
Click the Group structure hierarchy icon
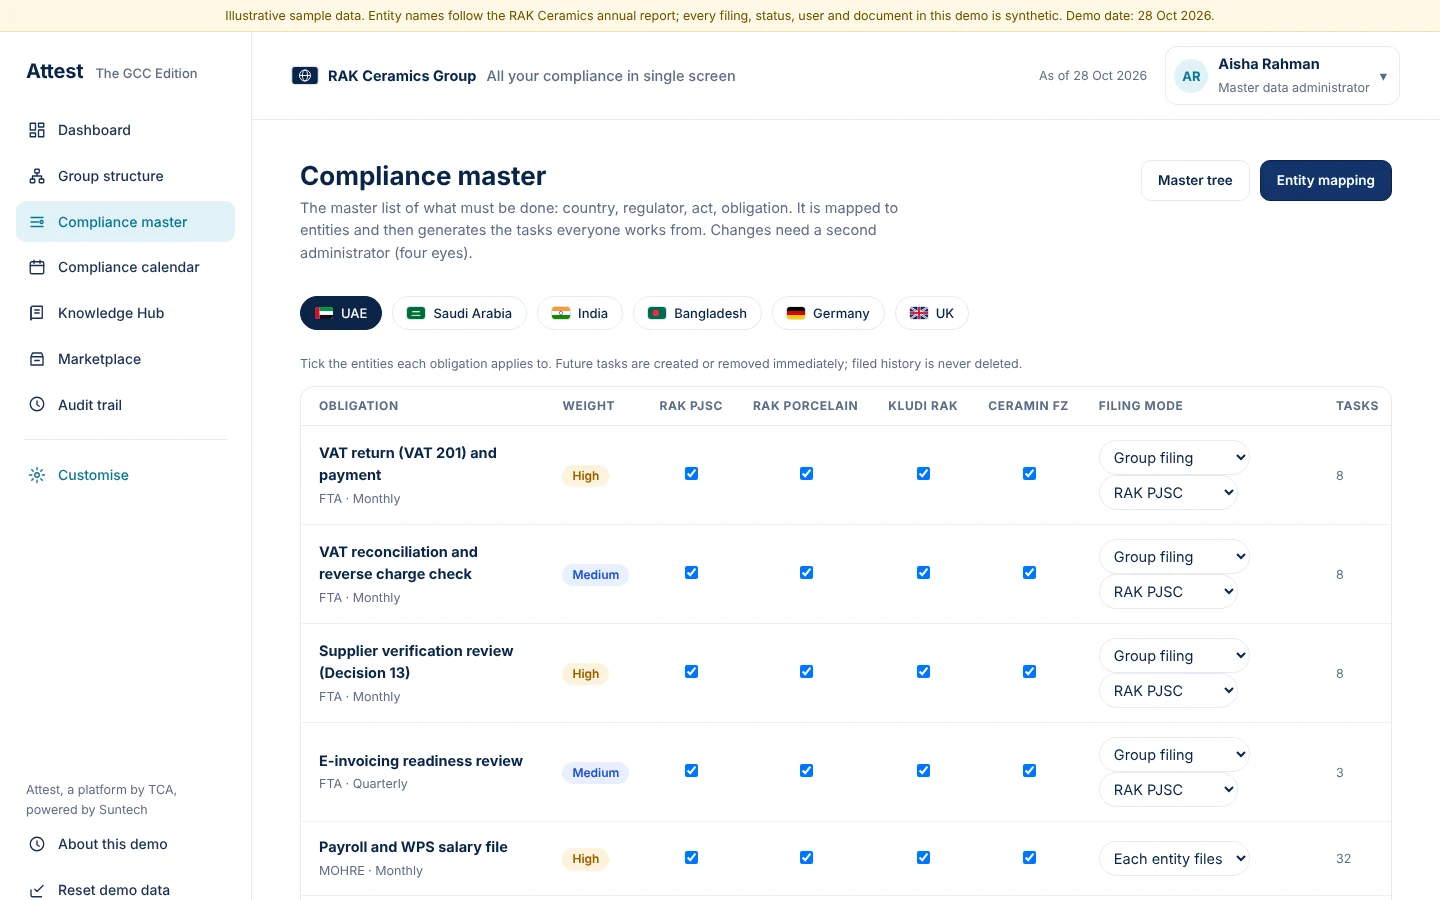click(x=37, y=176)
